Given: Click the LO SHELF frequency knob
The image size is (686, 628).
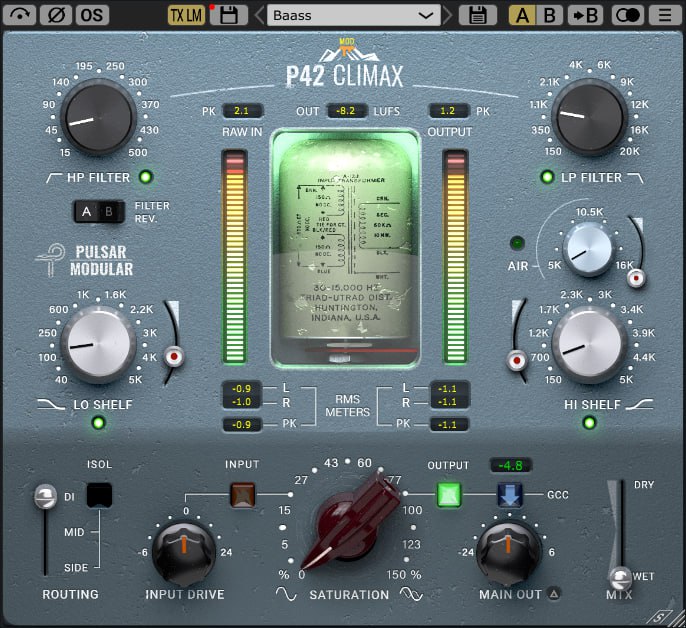Looking at the screenshot, I should click(x=98, y=344).
